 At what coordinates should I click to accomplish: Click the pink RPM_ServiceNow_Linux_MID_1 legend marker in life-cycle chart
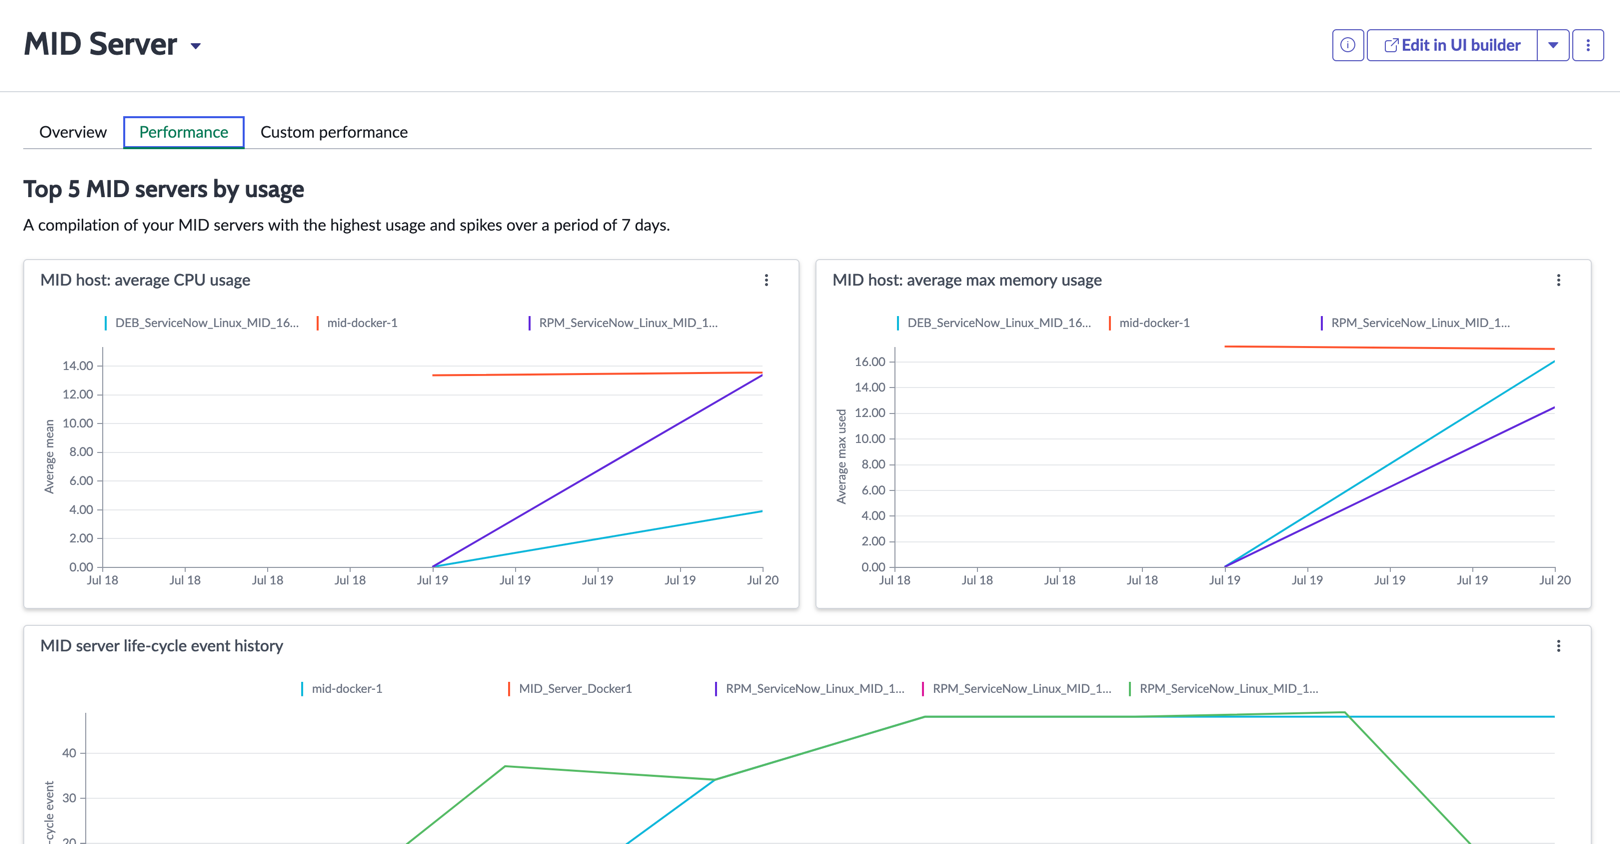(x=923, y=689)
